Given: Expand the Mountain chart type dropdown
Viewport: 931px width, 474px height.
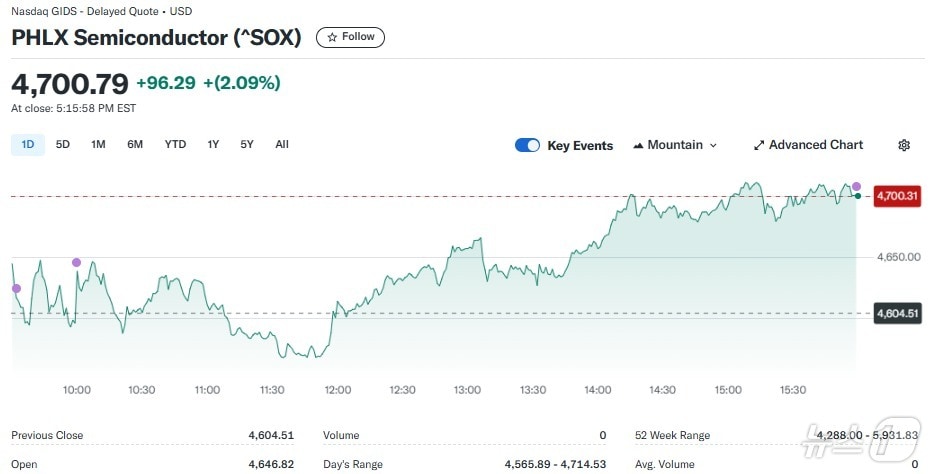Looking at the screenshot, I should coord(676,145).
